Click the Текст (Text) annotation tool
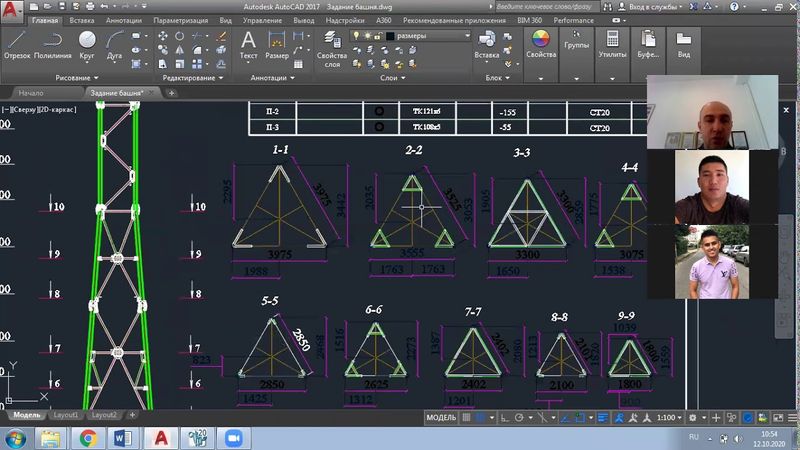This screenshot has height=450, width=800. click(x=249, y=44)
